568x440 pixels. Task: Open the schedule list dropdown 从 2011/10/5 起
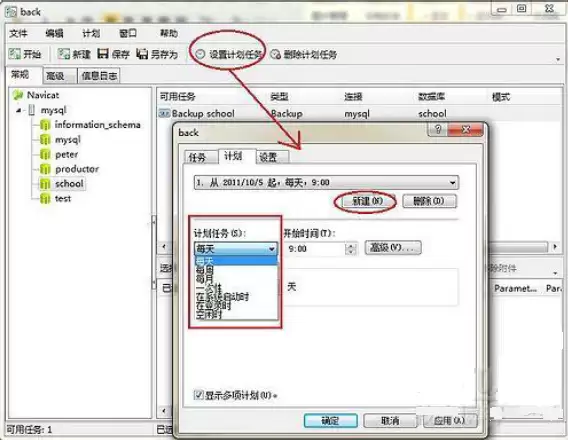click(326, 183)
